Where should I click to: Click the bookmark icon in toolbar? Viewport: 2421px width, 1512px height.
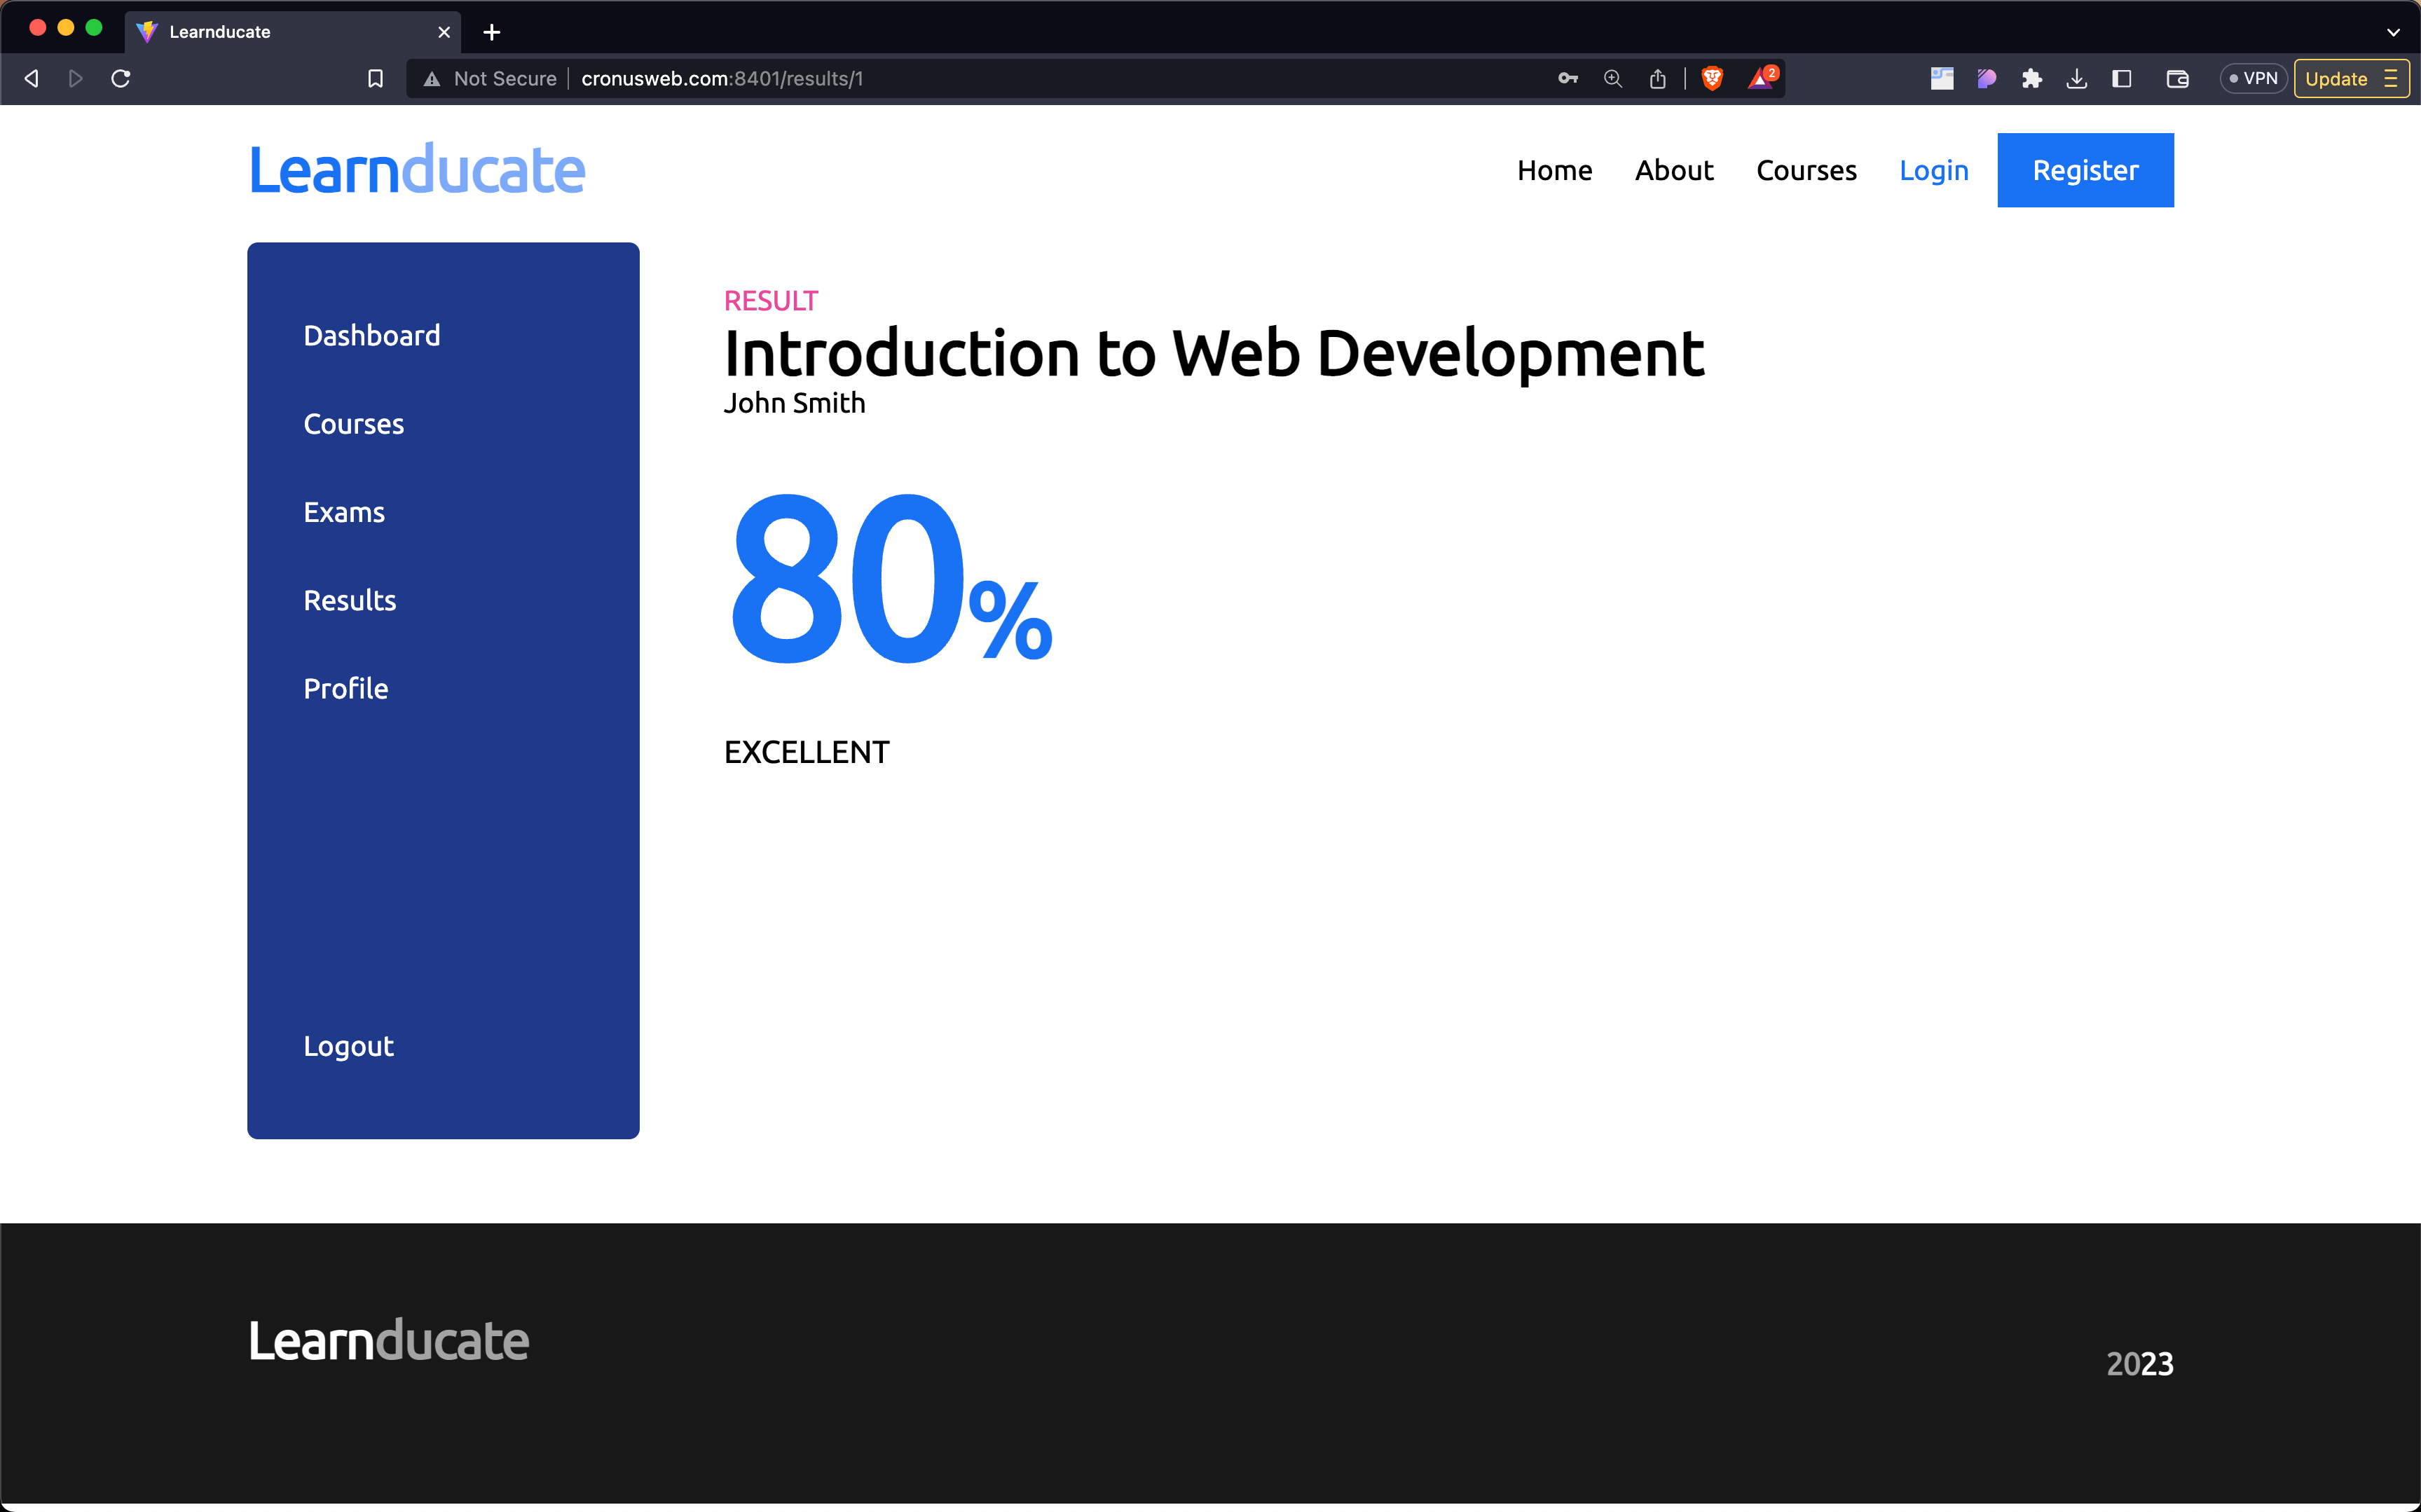tap(375, 78)
